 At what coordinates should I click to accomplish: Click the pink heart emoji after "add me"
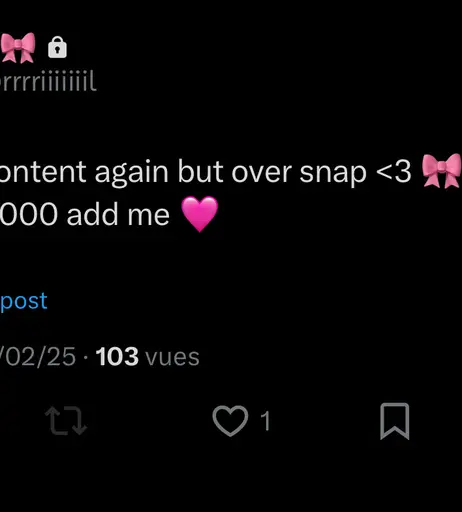coord(200,214)
